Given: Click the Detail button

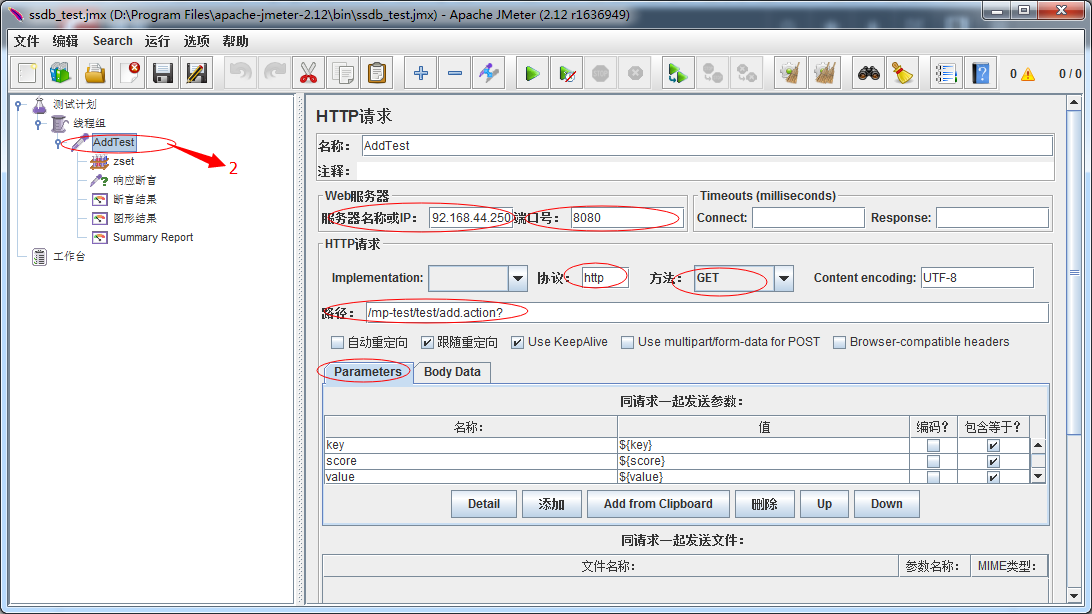Looking at the screenshot, I should (x=484, y=504).
